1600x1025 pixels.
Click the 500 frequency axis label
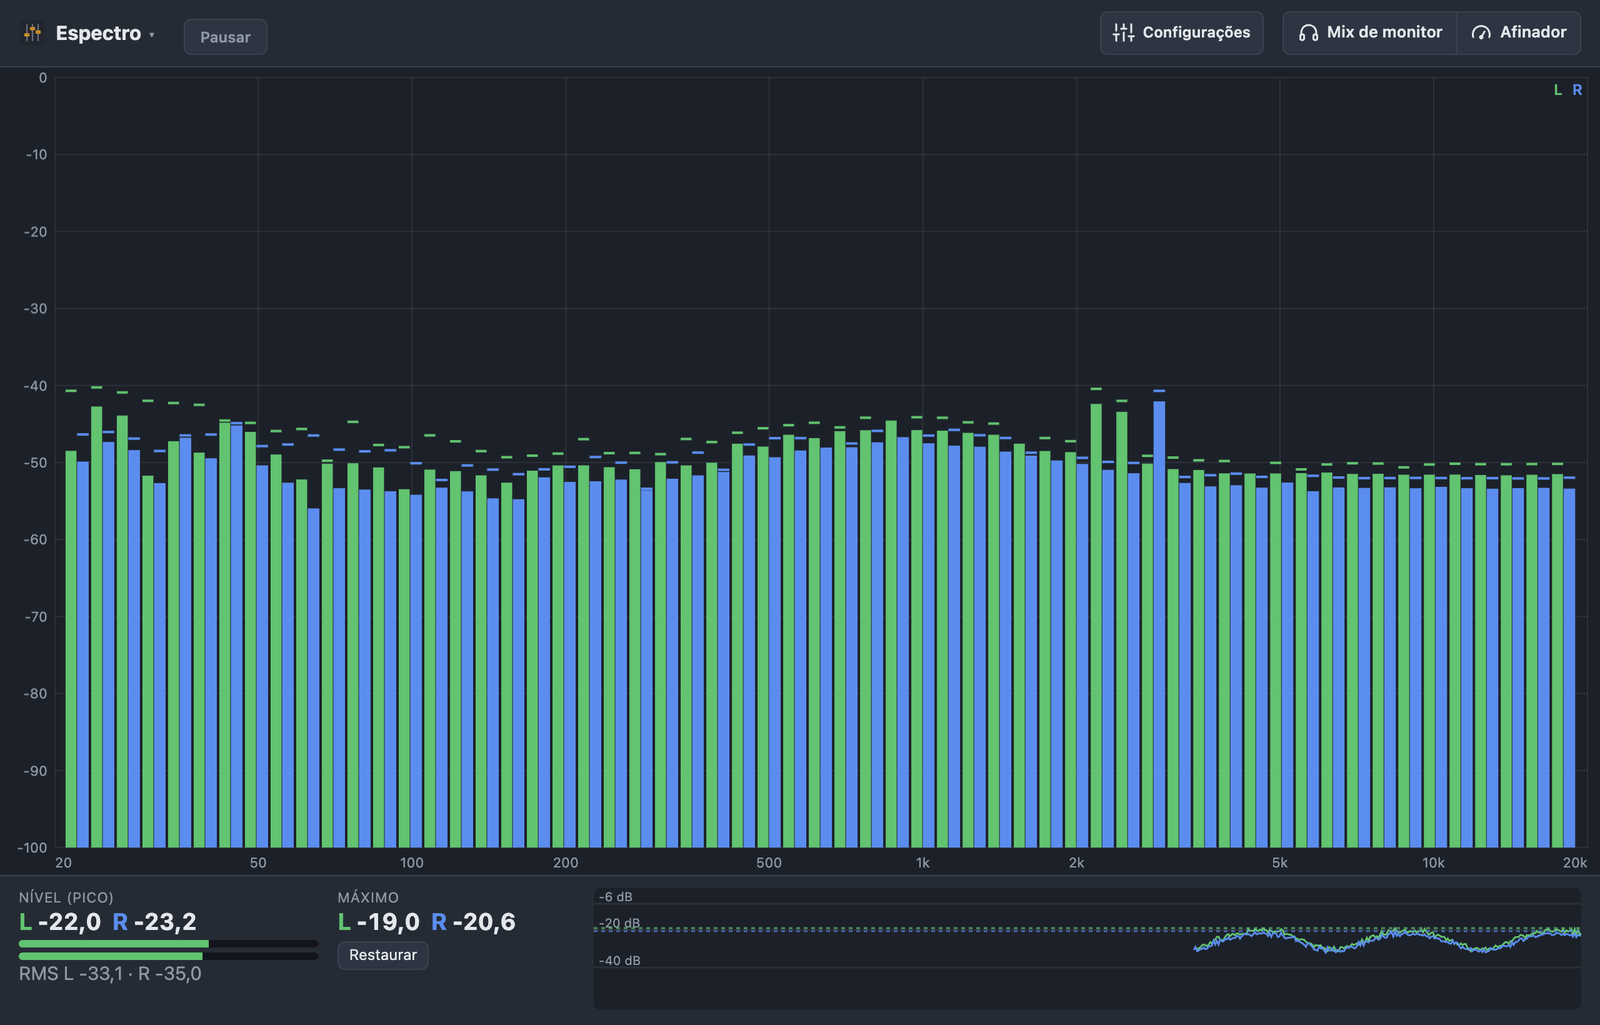point(769,863)
